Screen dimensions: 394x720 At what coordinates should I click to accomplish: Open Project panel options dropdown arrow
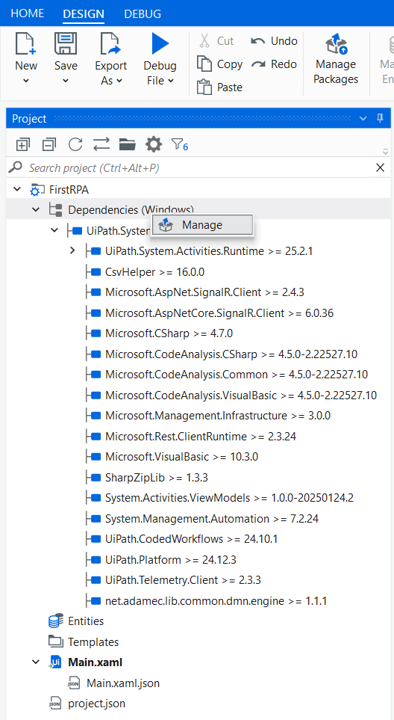[x=363, y=119]
